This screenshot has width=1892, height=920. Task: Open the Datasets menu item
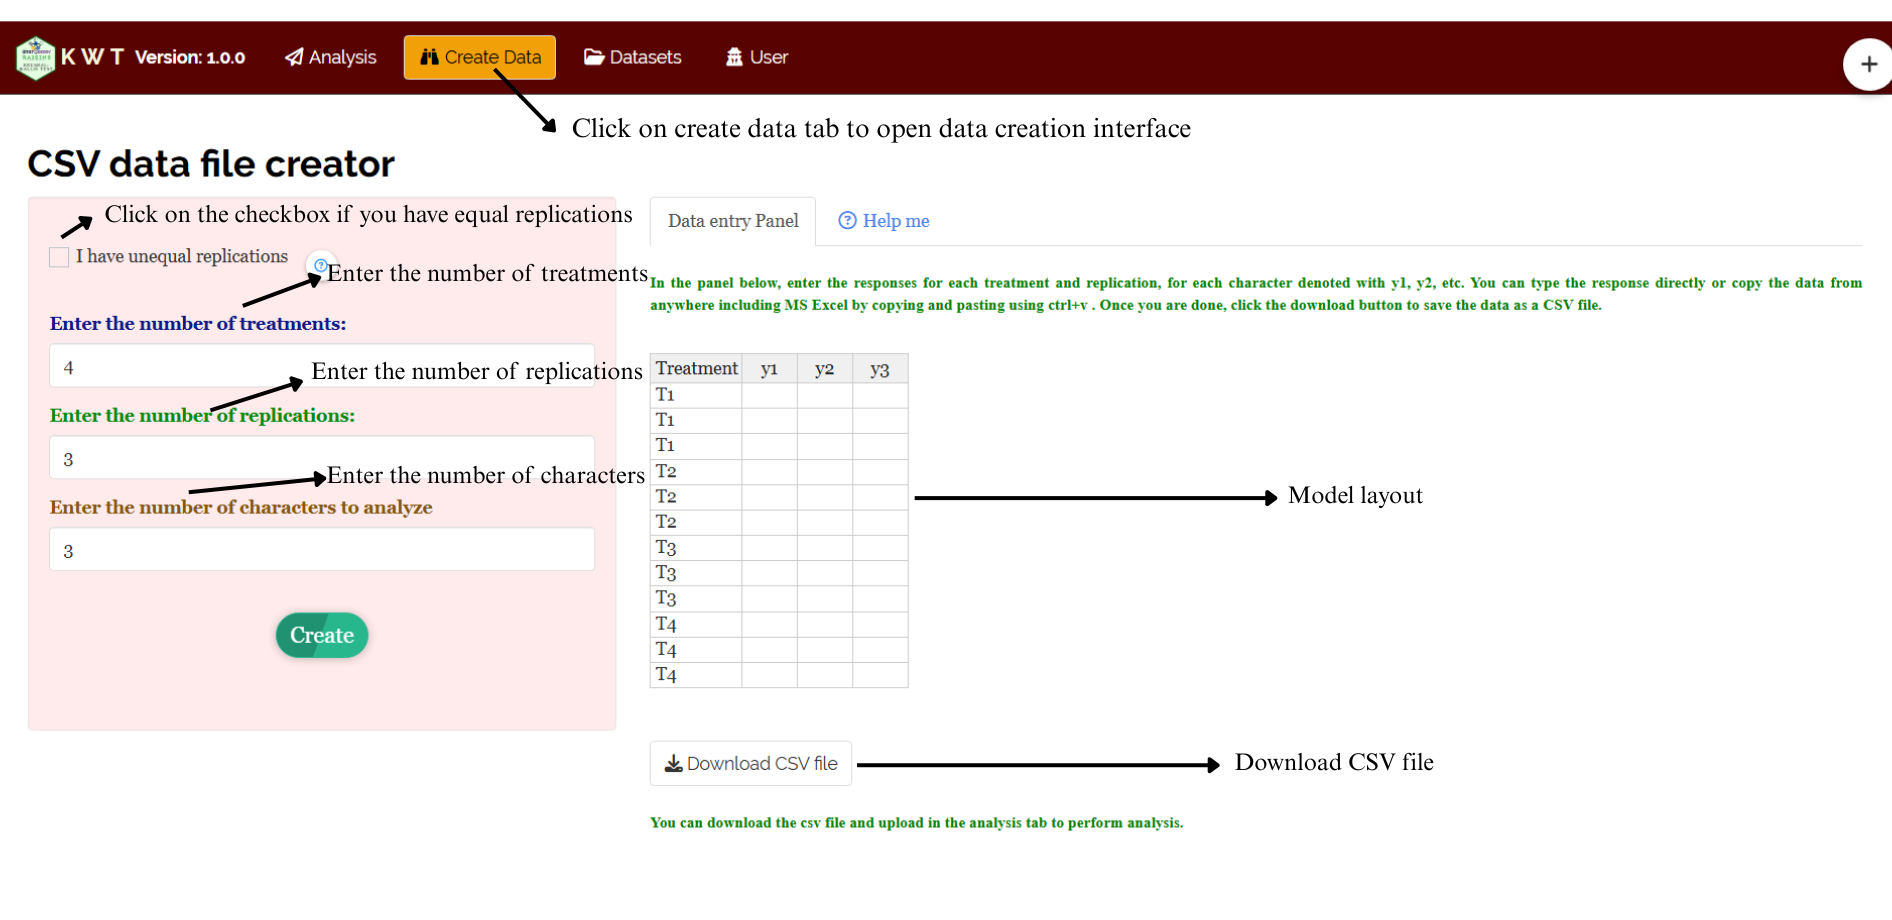[633, 57]
